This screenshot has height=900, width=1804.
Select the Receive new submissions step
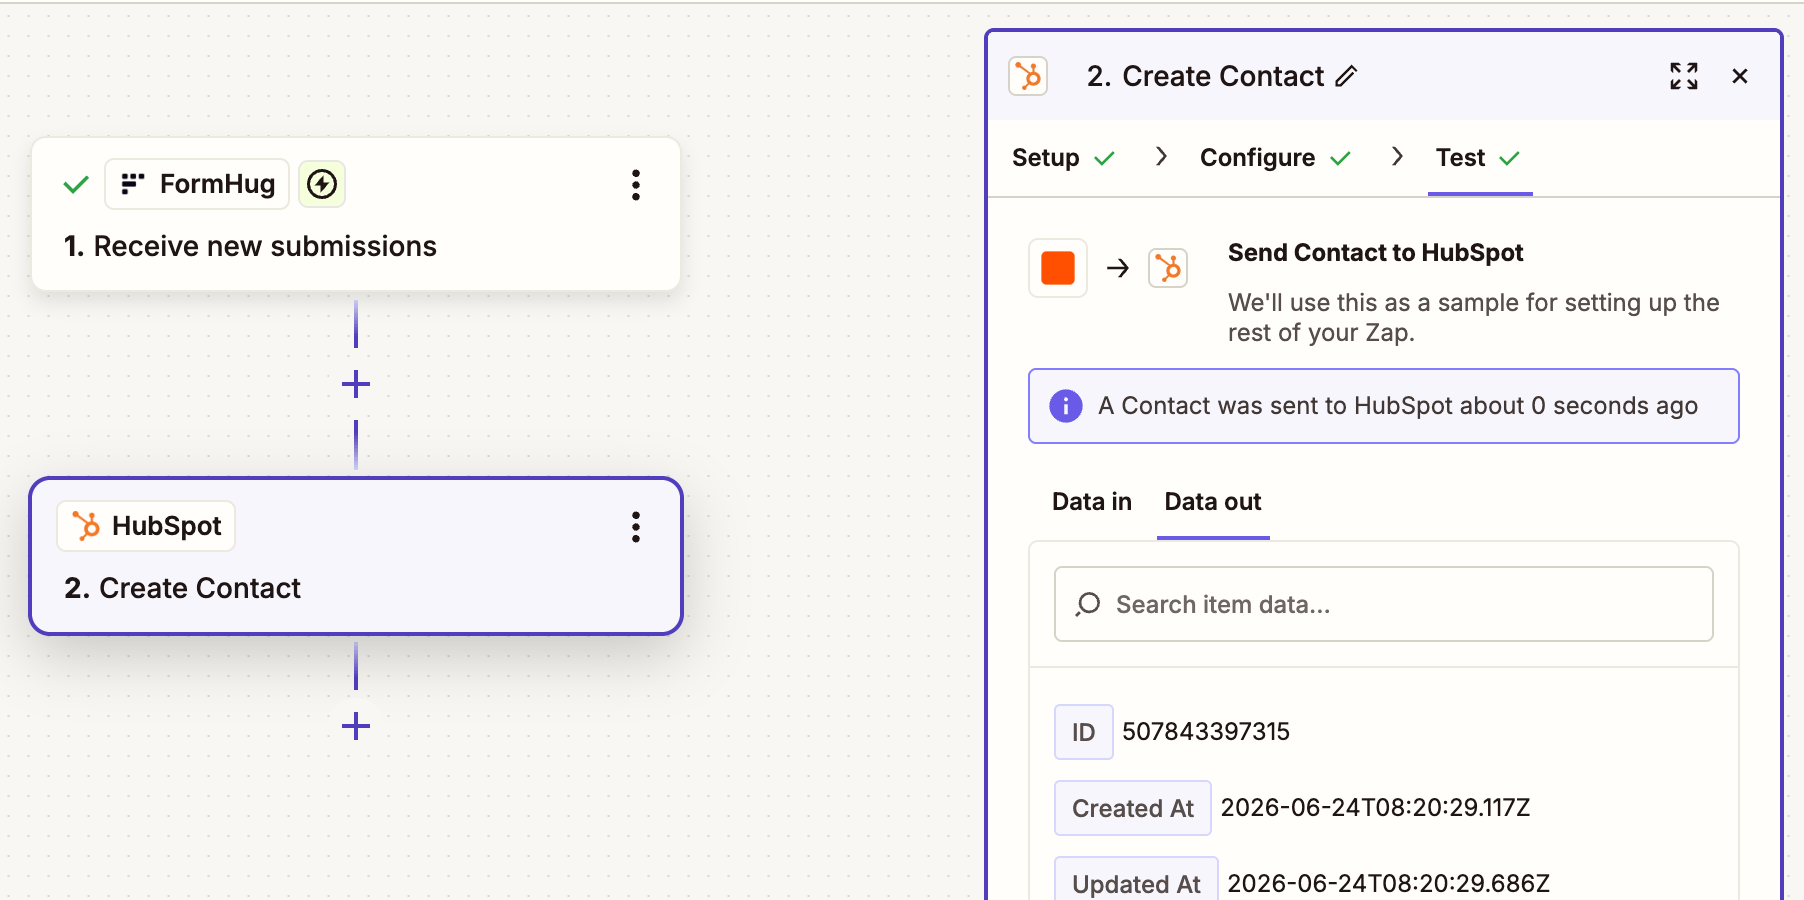click(x=356, y=214)
